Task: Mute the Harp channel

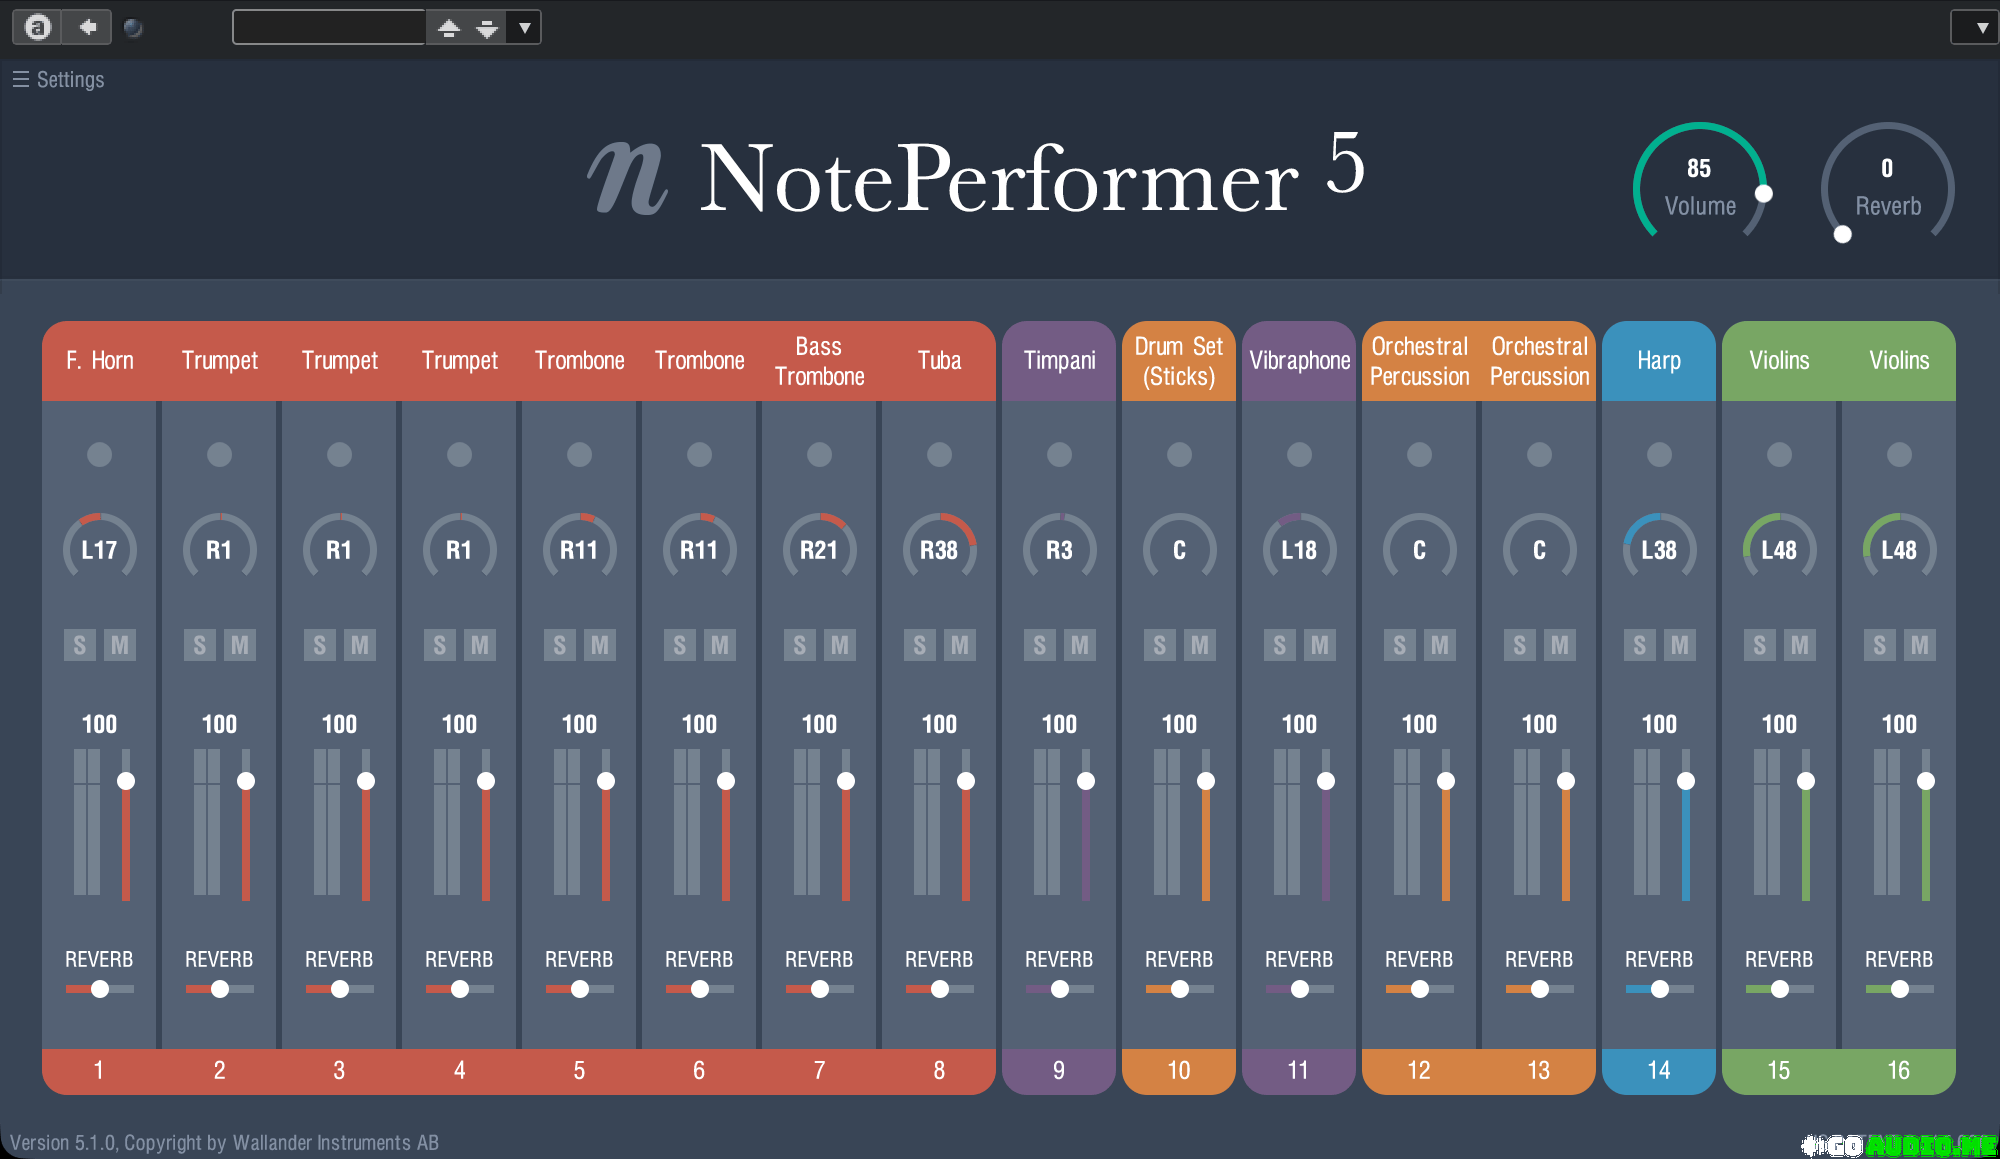Action: (x=1680, y=645)
